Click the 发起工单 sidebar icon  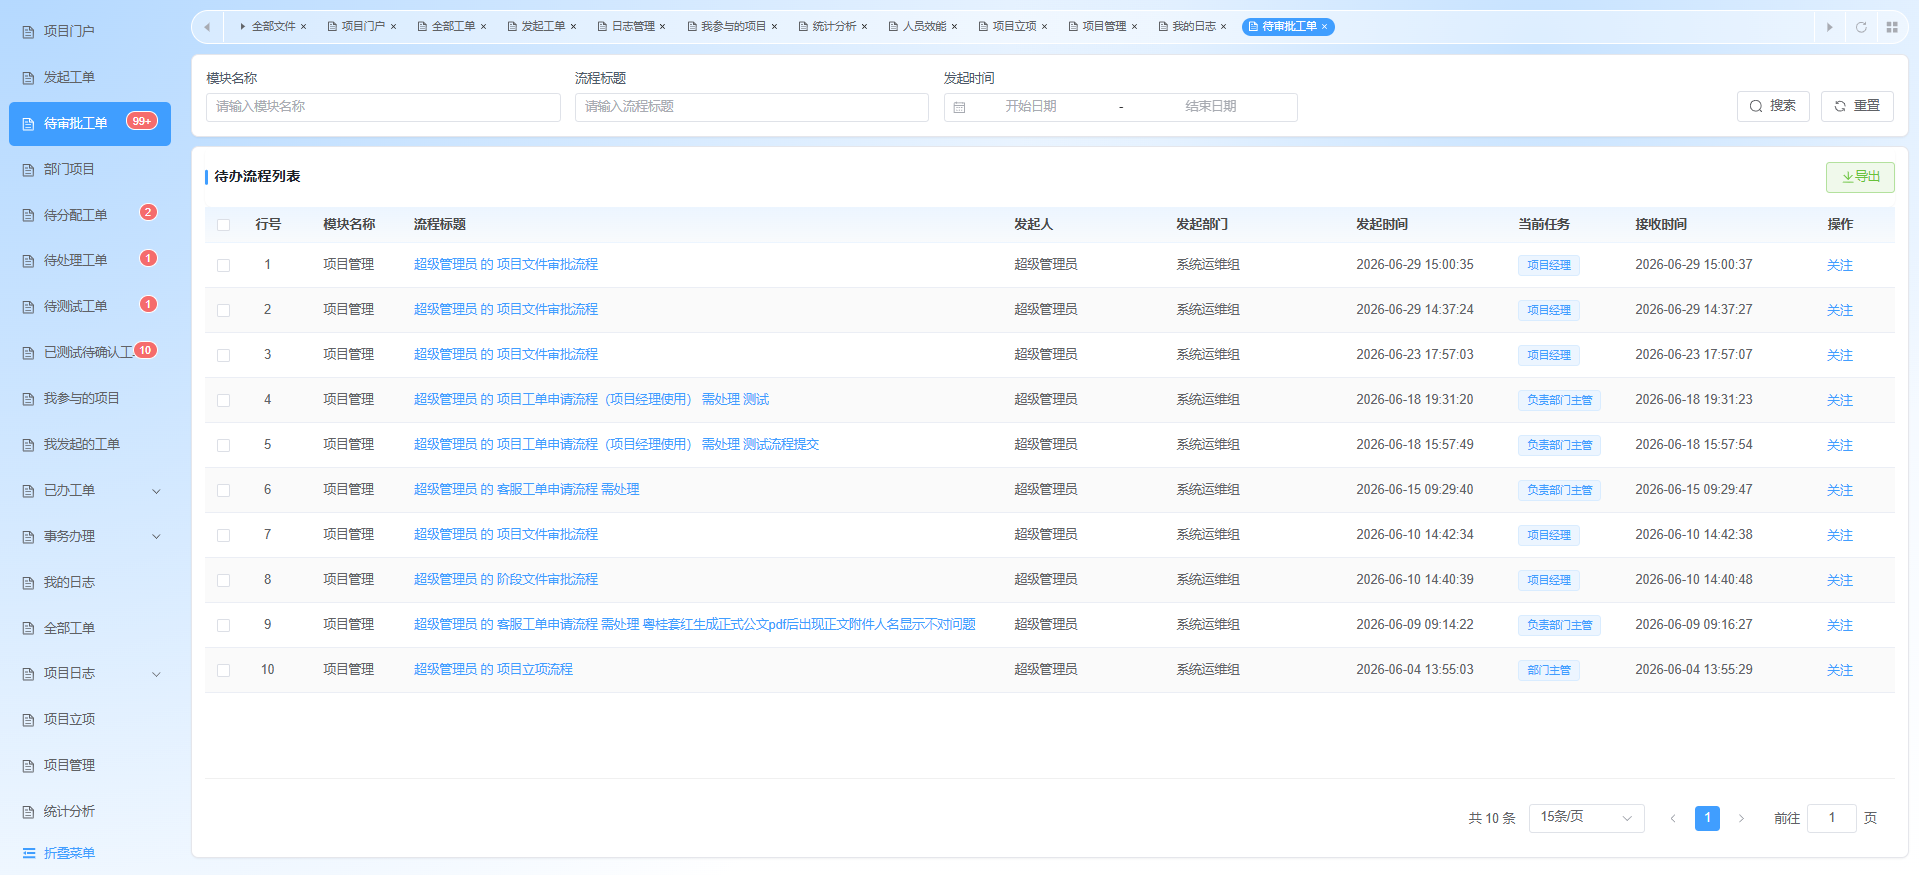pos(28,78)
